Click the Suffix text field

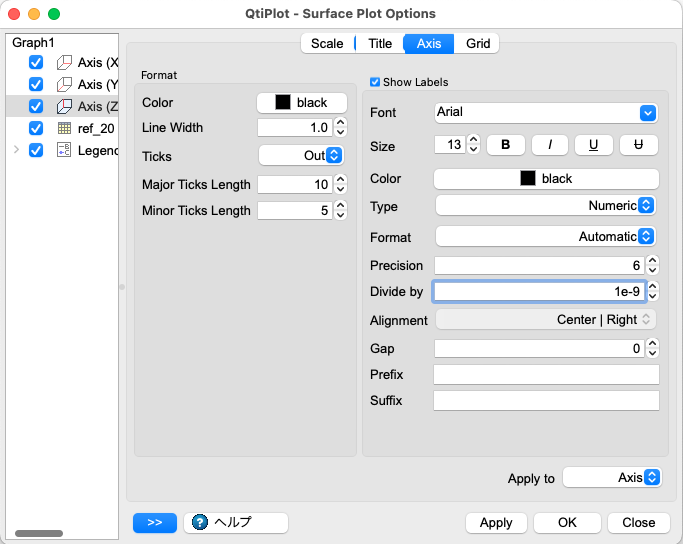546,401
